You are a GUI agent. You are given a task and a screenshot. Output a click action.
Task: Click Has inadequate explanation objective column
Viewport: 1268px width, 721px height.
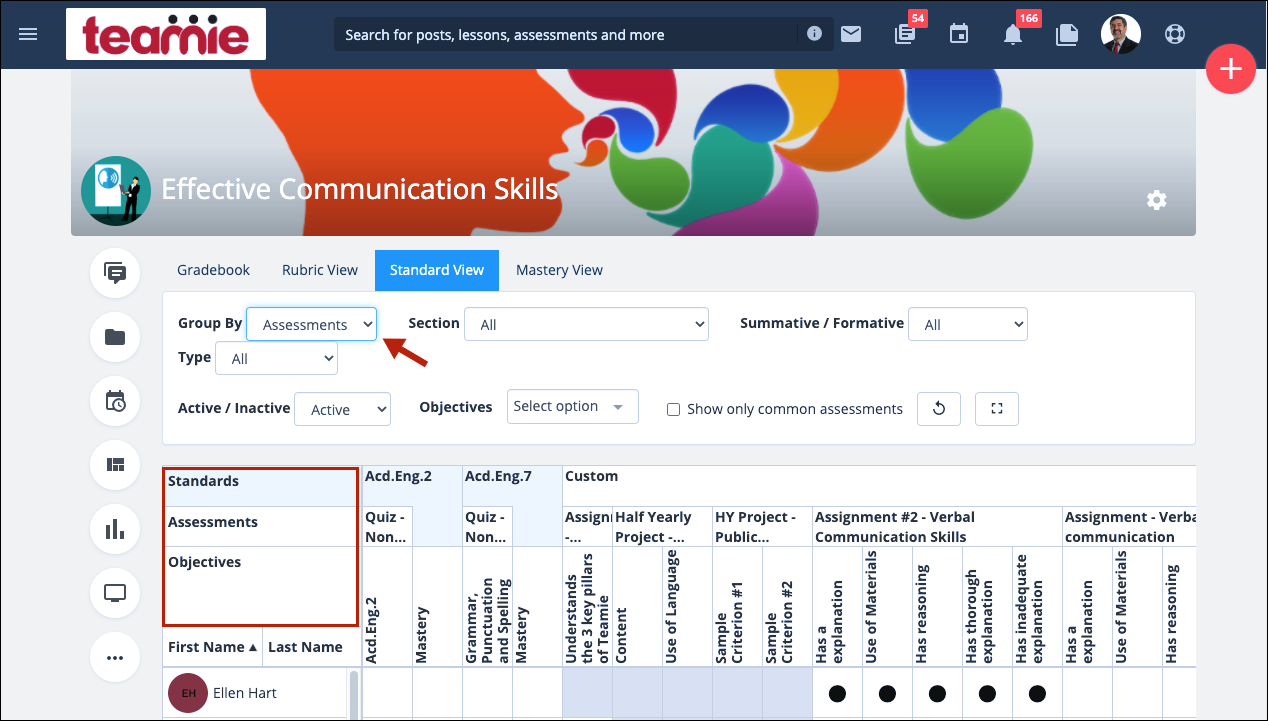click(x=1037, y=607)
